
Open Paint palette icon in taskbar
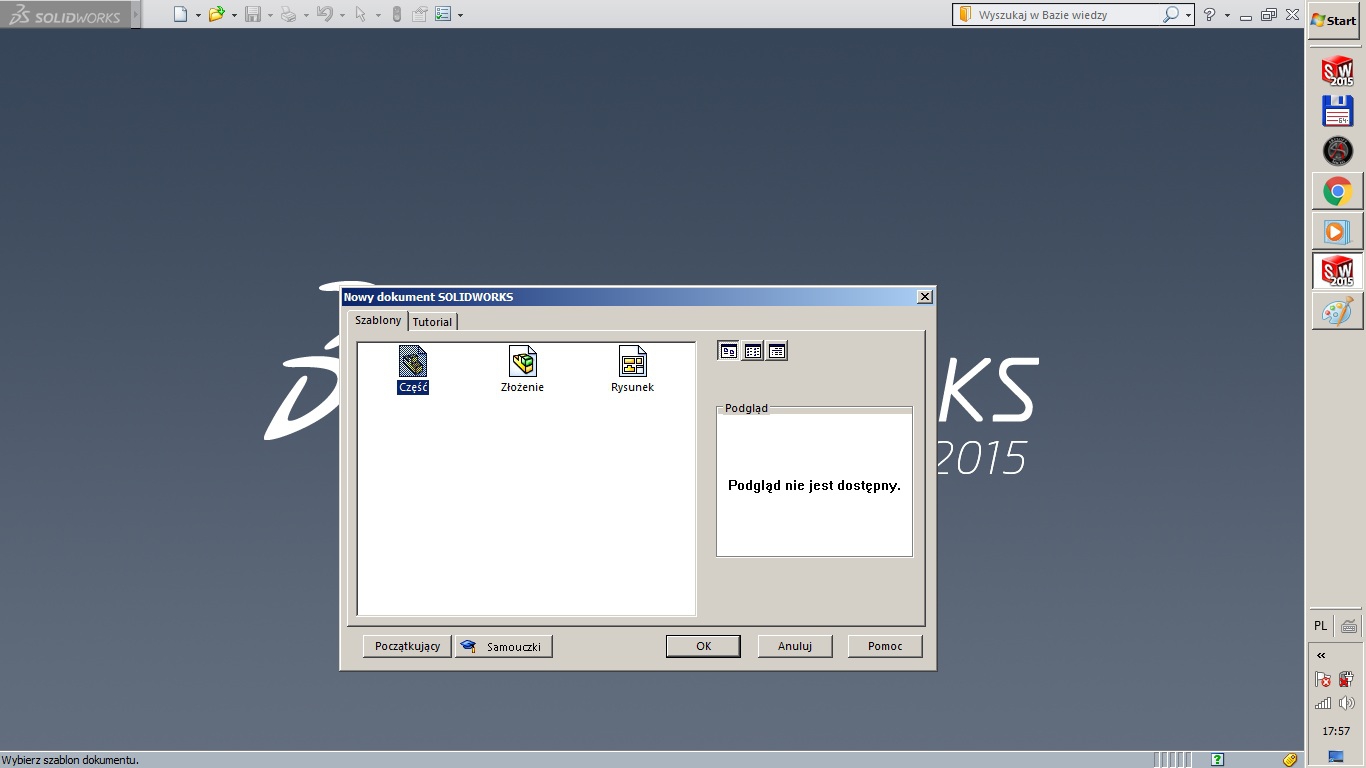(x=1337, y=311)
